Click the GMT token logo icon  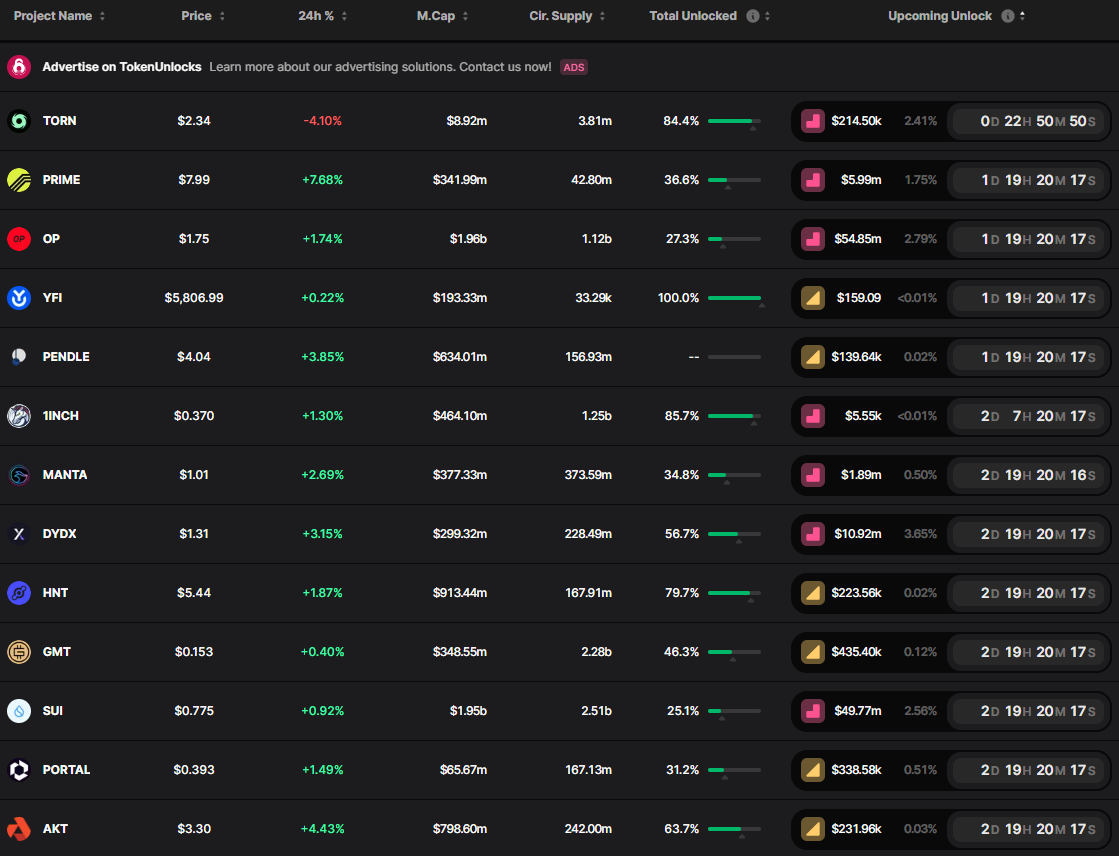(x=19, y=652)
